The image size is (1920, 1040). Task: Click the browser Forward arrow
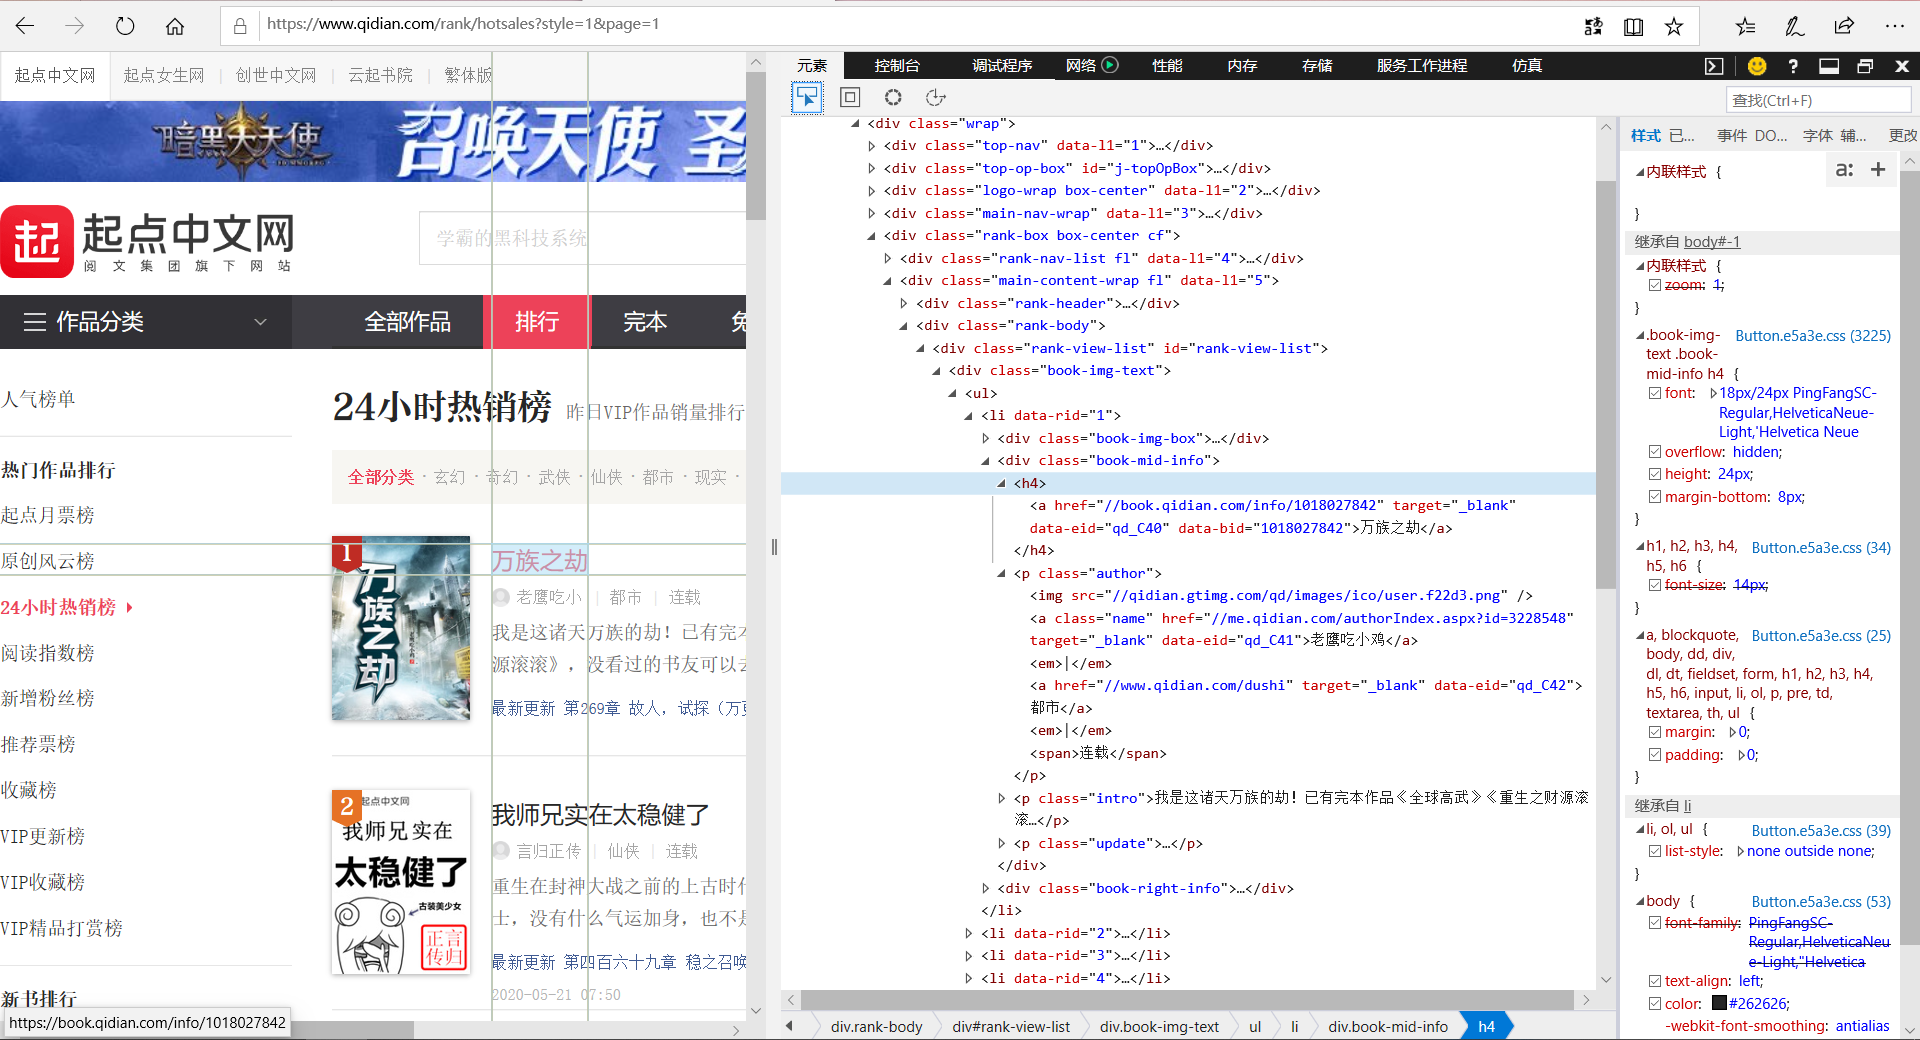[75, 26]
